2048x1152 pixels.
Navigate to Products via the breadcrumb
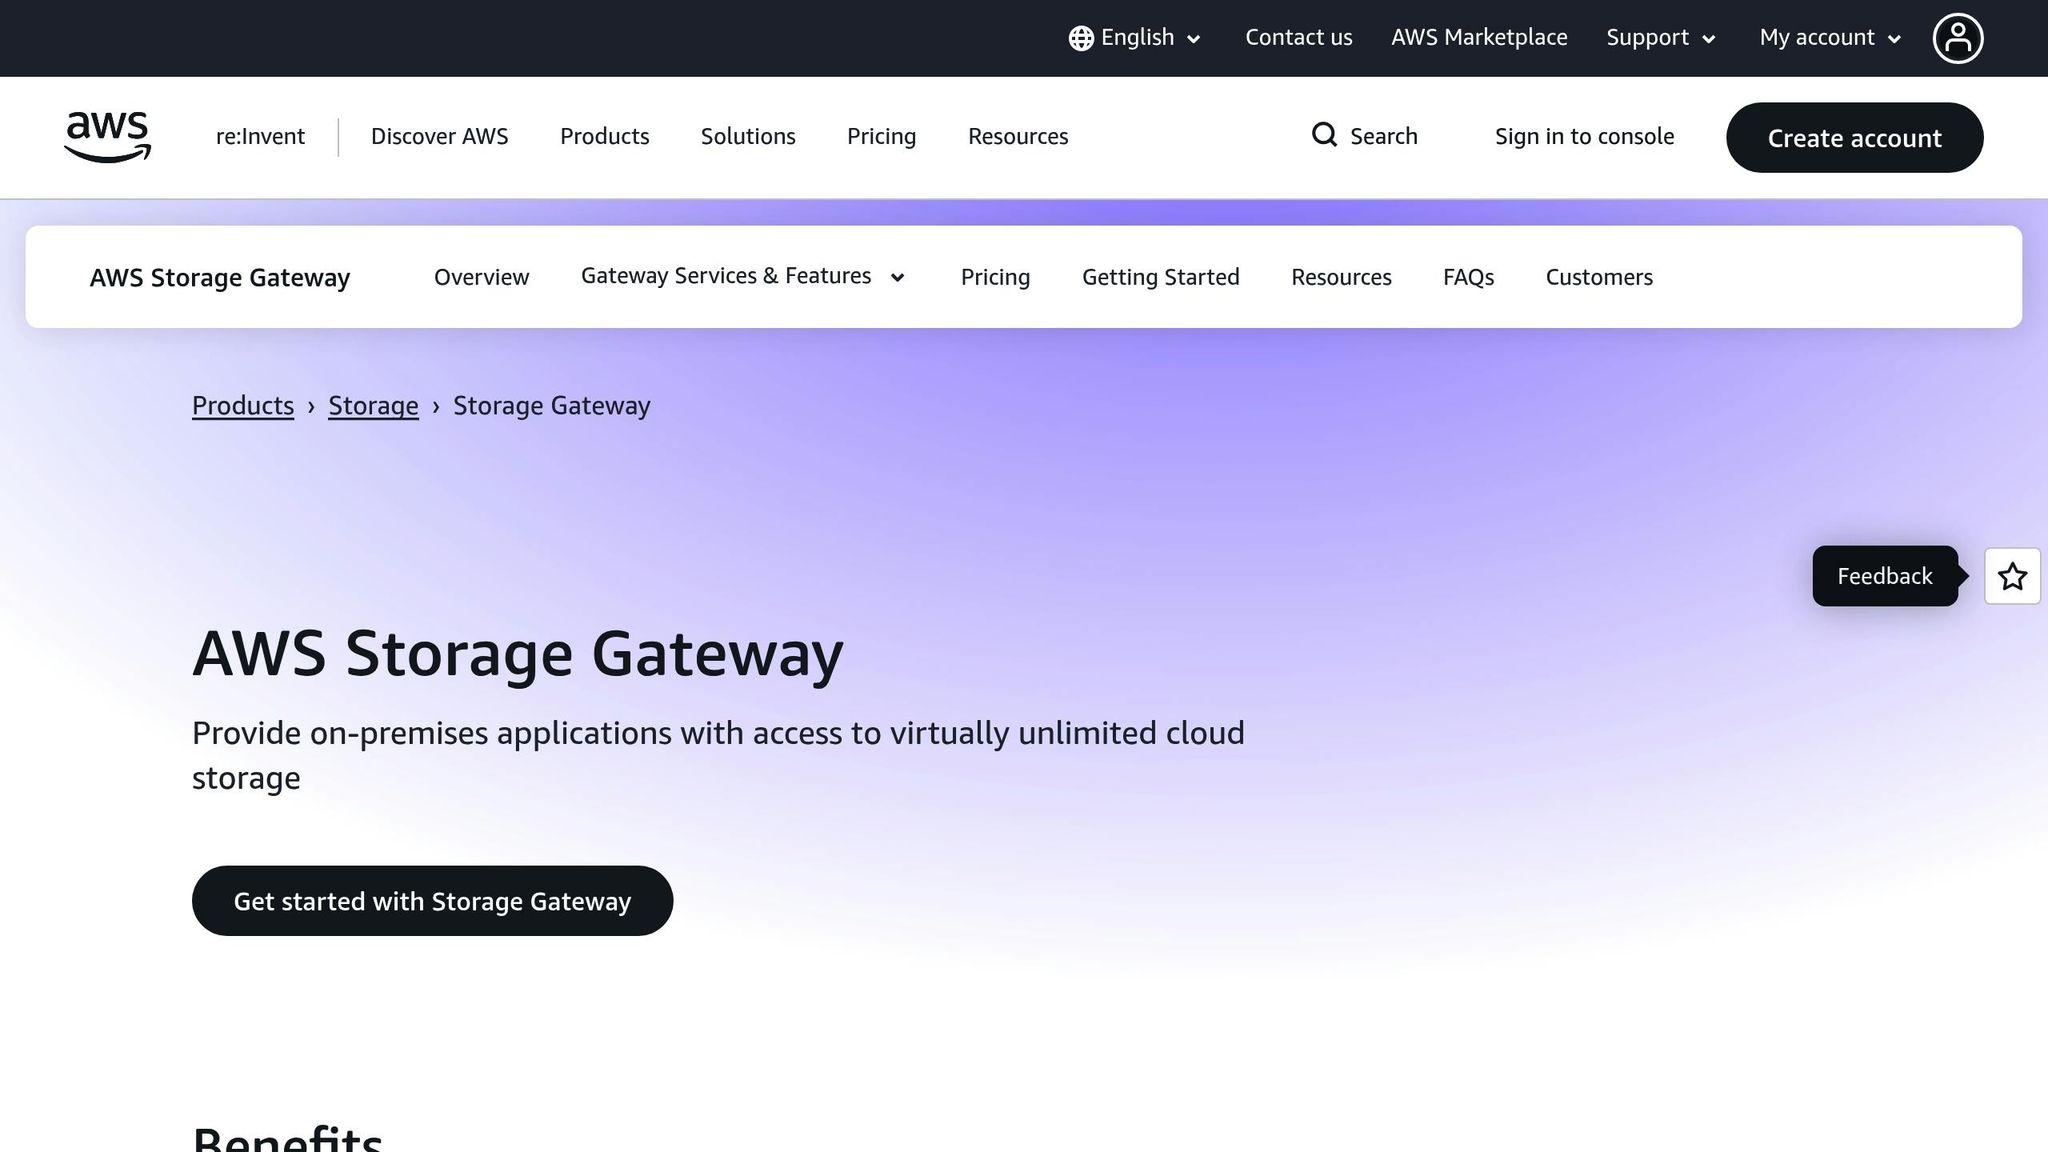coord(242,405)
